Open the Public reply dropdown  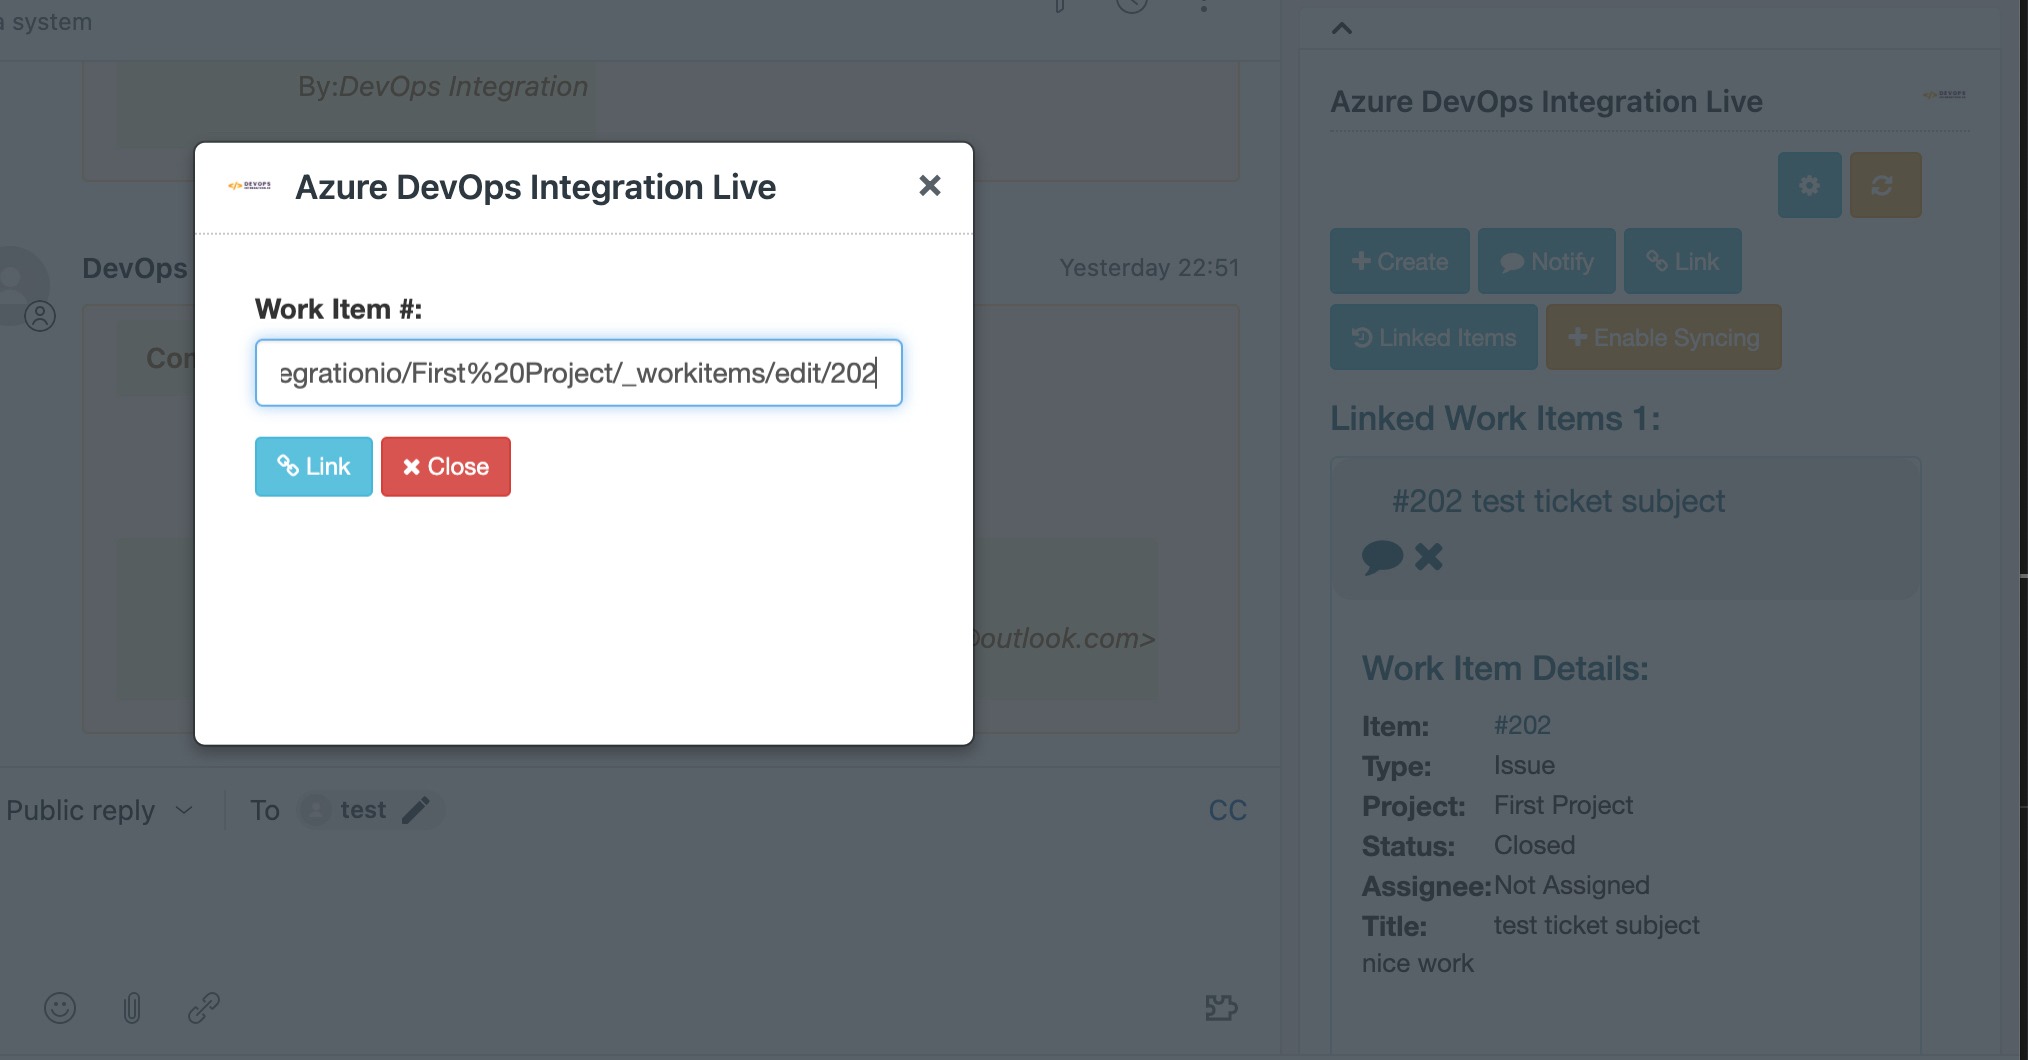99,810
